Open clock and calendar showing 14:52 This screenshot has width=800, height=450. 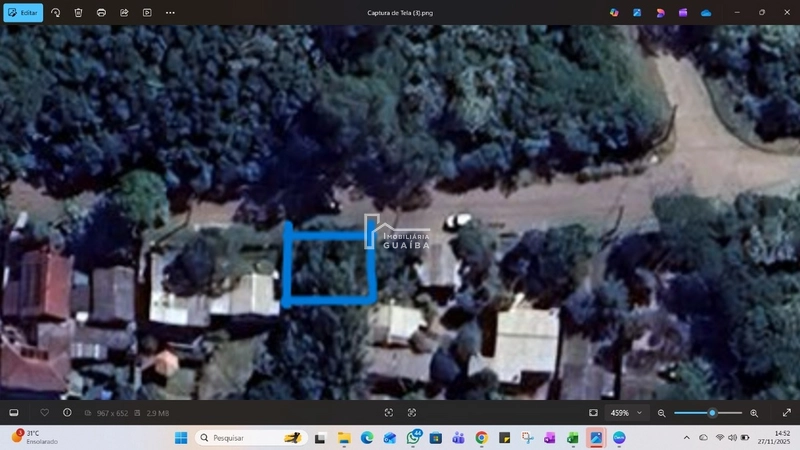(773, 437)
